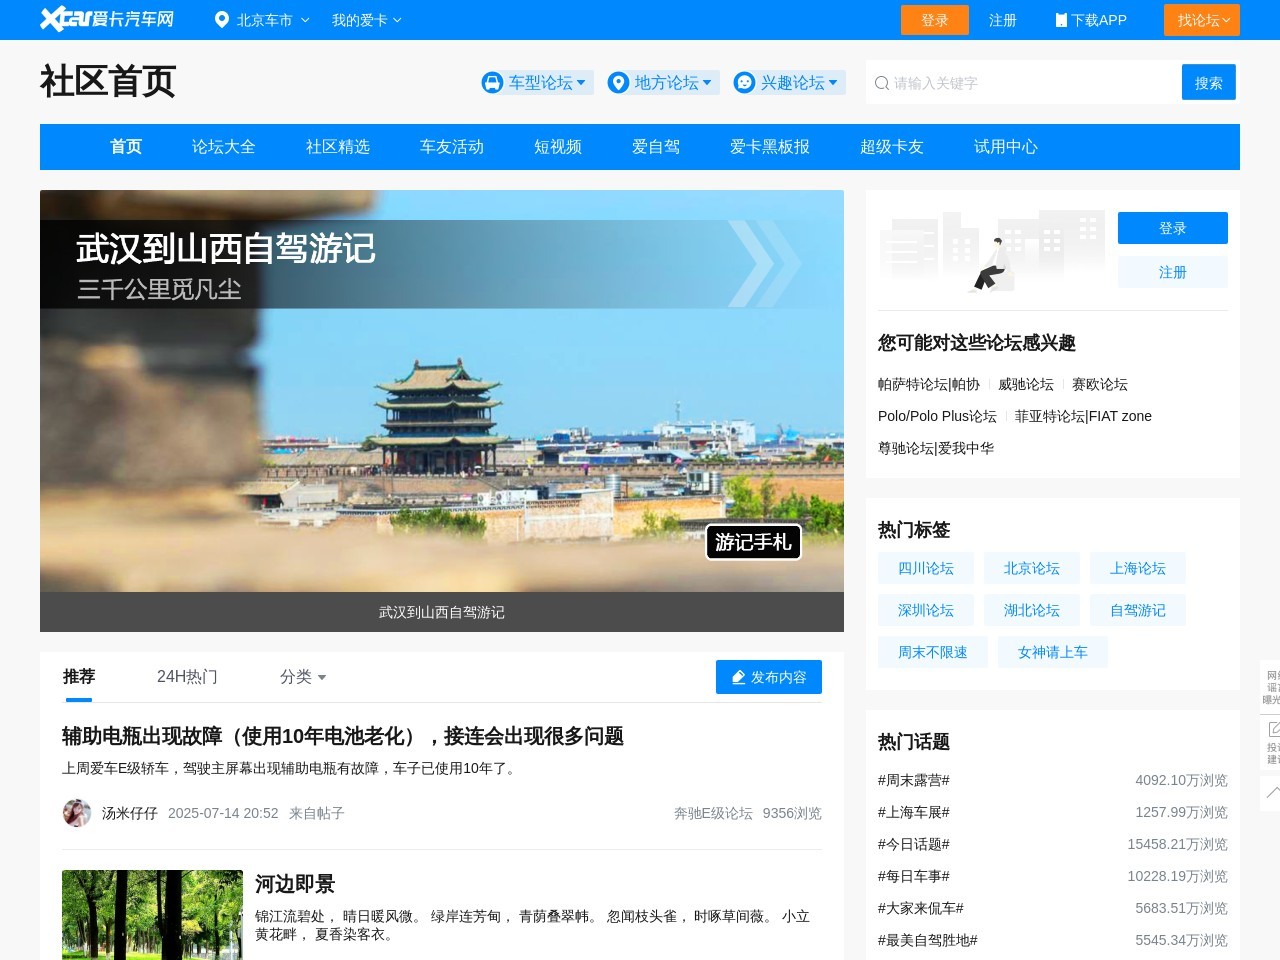Open the 辅助电瓶出现故障 post title
The image size is (1280, 960).
(343, 736)
